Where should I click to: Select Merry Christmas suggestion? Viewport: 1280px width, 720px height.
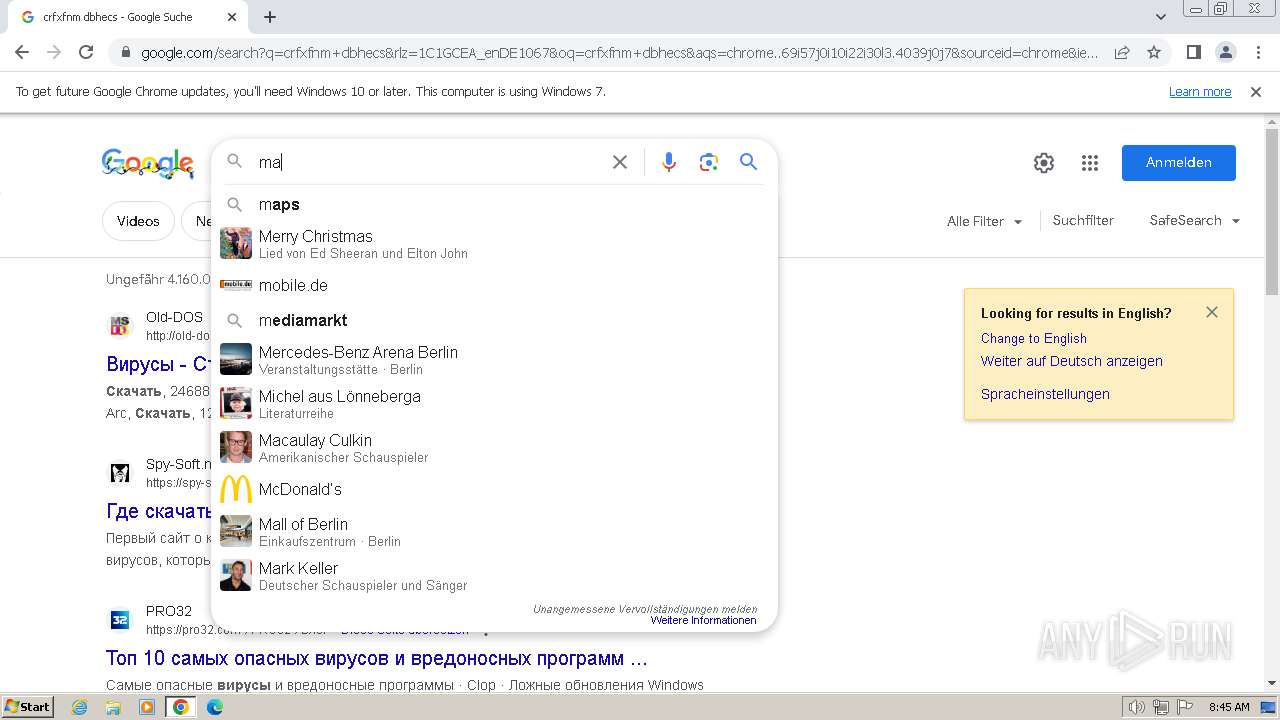tap(494, 243)
